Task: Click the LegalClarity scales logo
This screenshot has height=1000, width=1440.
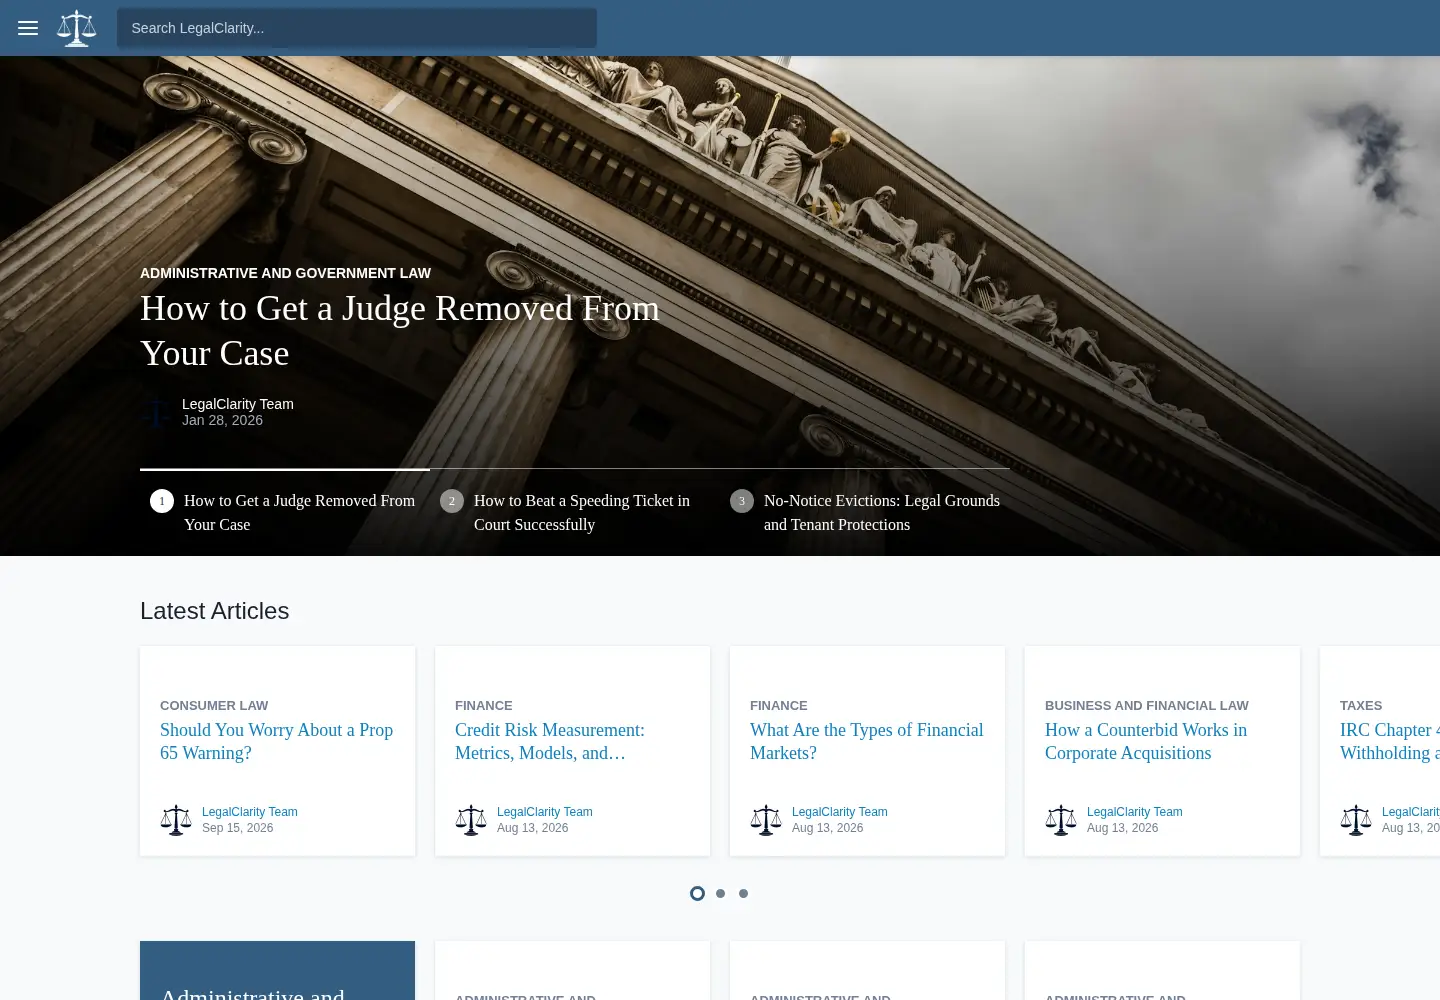Action: (x=77, y=28)
